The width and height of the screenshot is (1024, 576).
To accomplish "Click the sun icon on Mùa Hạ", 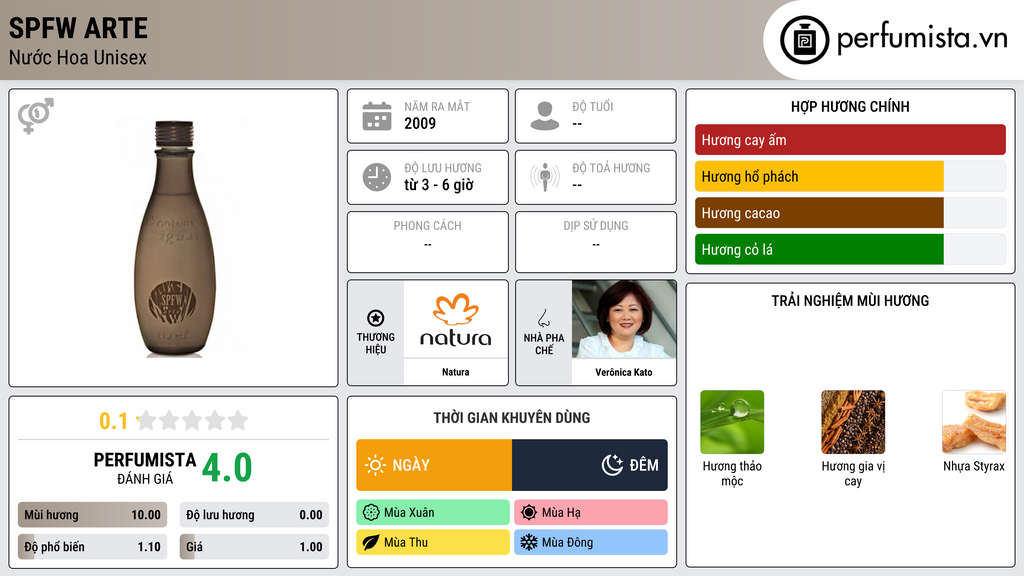I will 529,513.
